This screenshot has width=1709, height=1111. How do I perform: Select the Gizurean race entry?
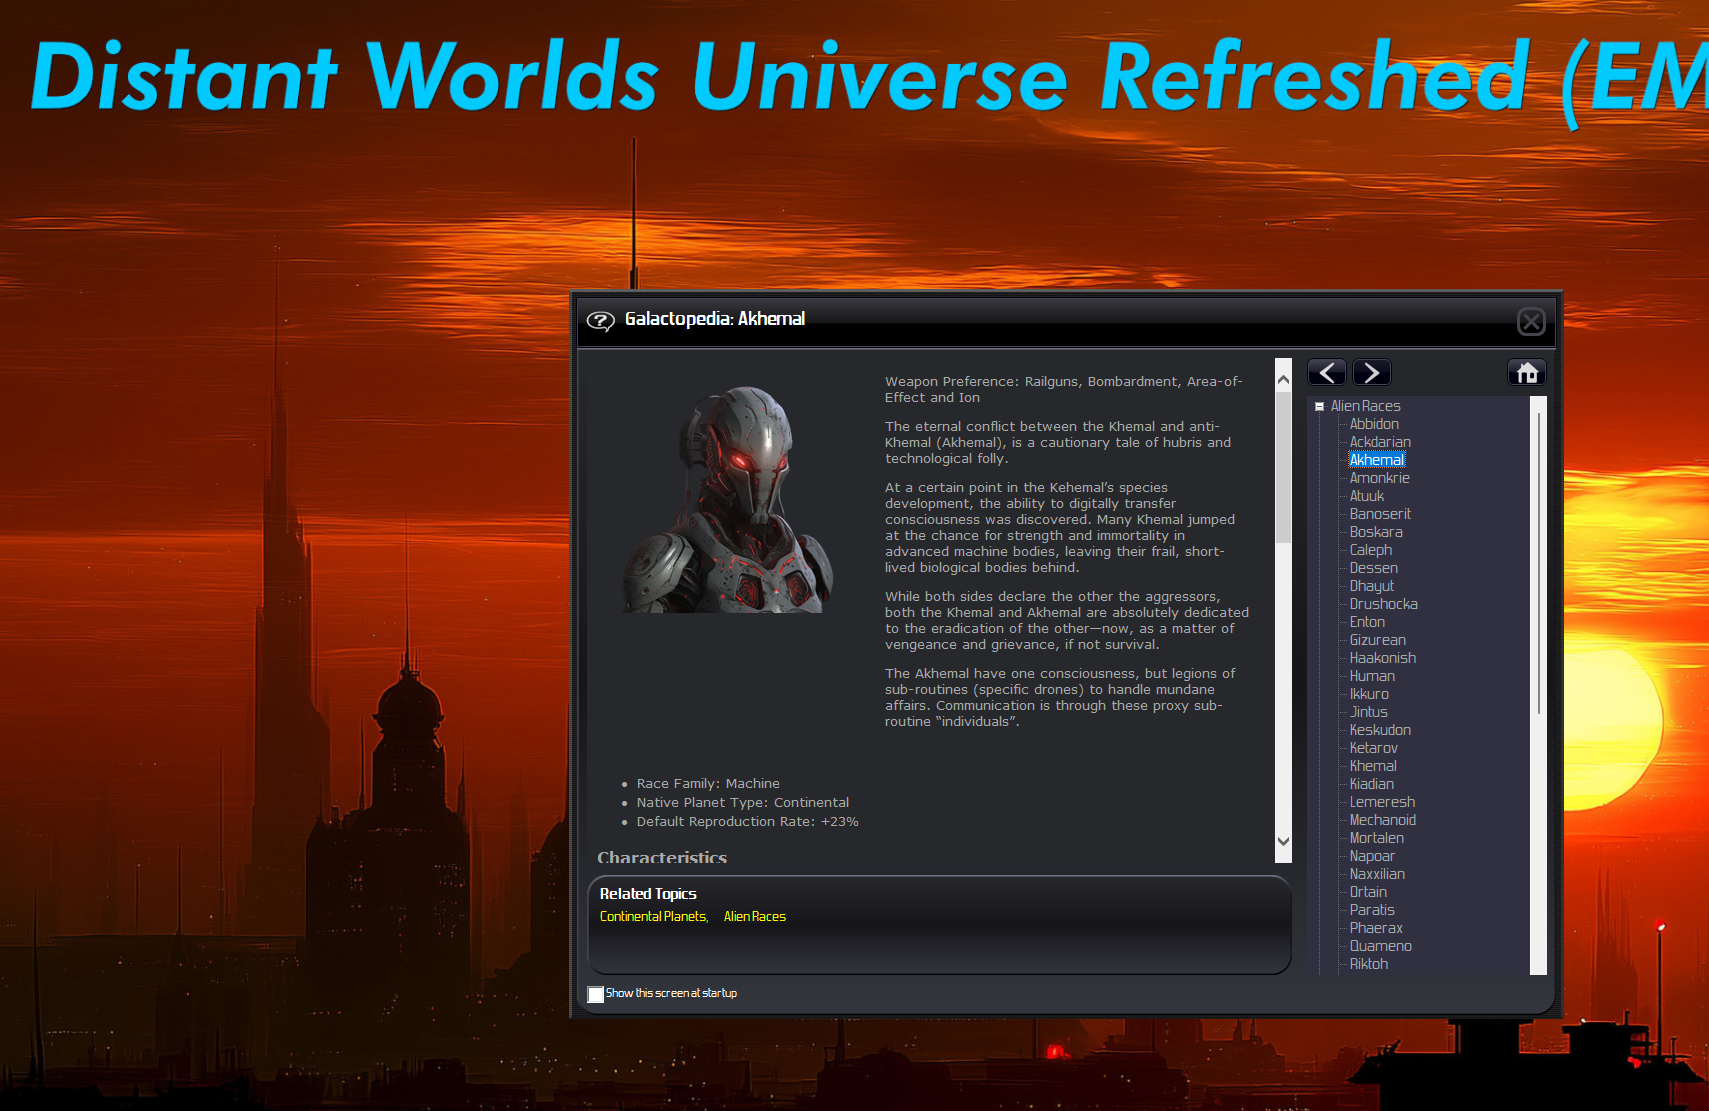(x=1377, y=639)
